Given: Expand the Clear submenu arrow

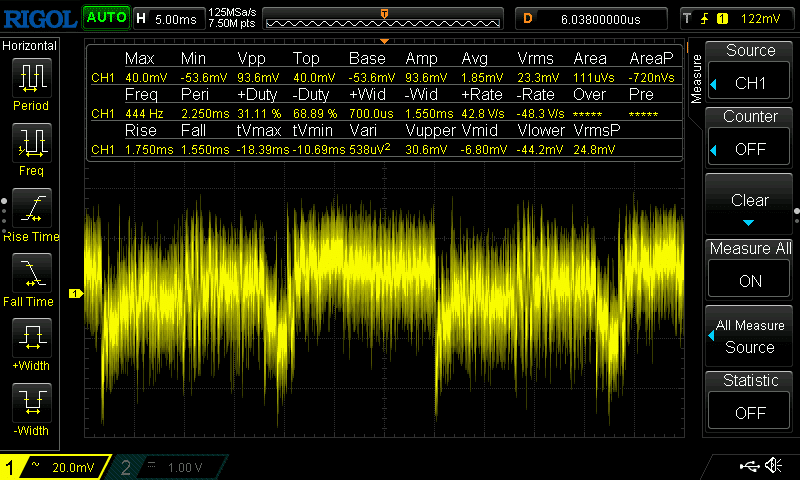Looking at the screenshot, I should pos(750,222).
